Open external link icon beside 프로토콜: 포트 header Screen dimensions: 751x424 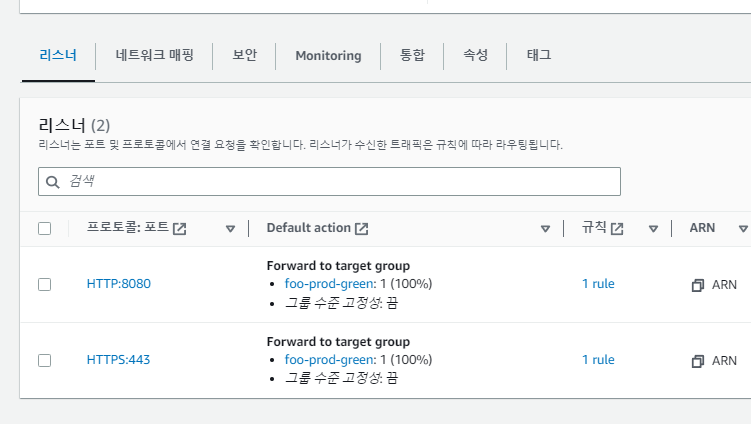180,228
